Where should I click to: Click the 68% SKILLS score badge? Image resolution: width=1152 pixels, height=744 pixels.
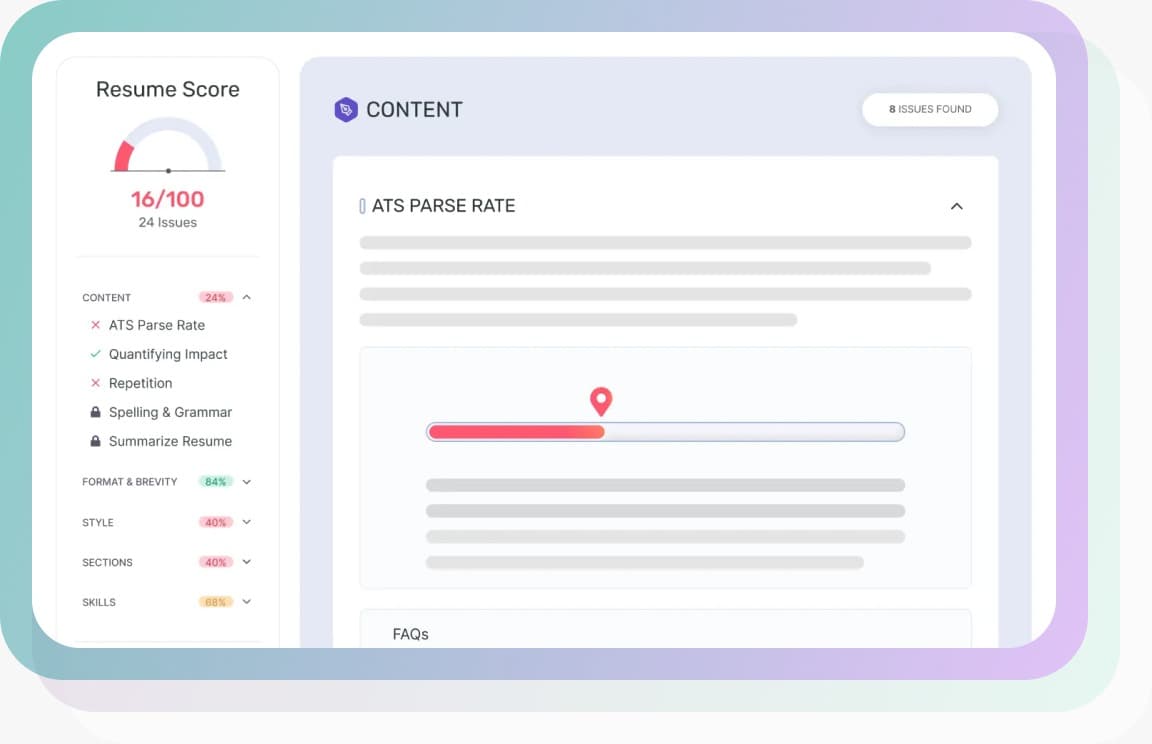[x=215, y=602]
